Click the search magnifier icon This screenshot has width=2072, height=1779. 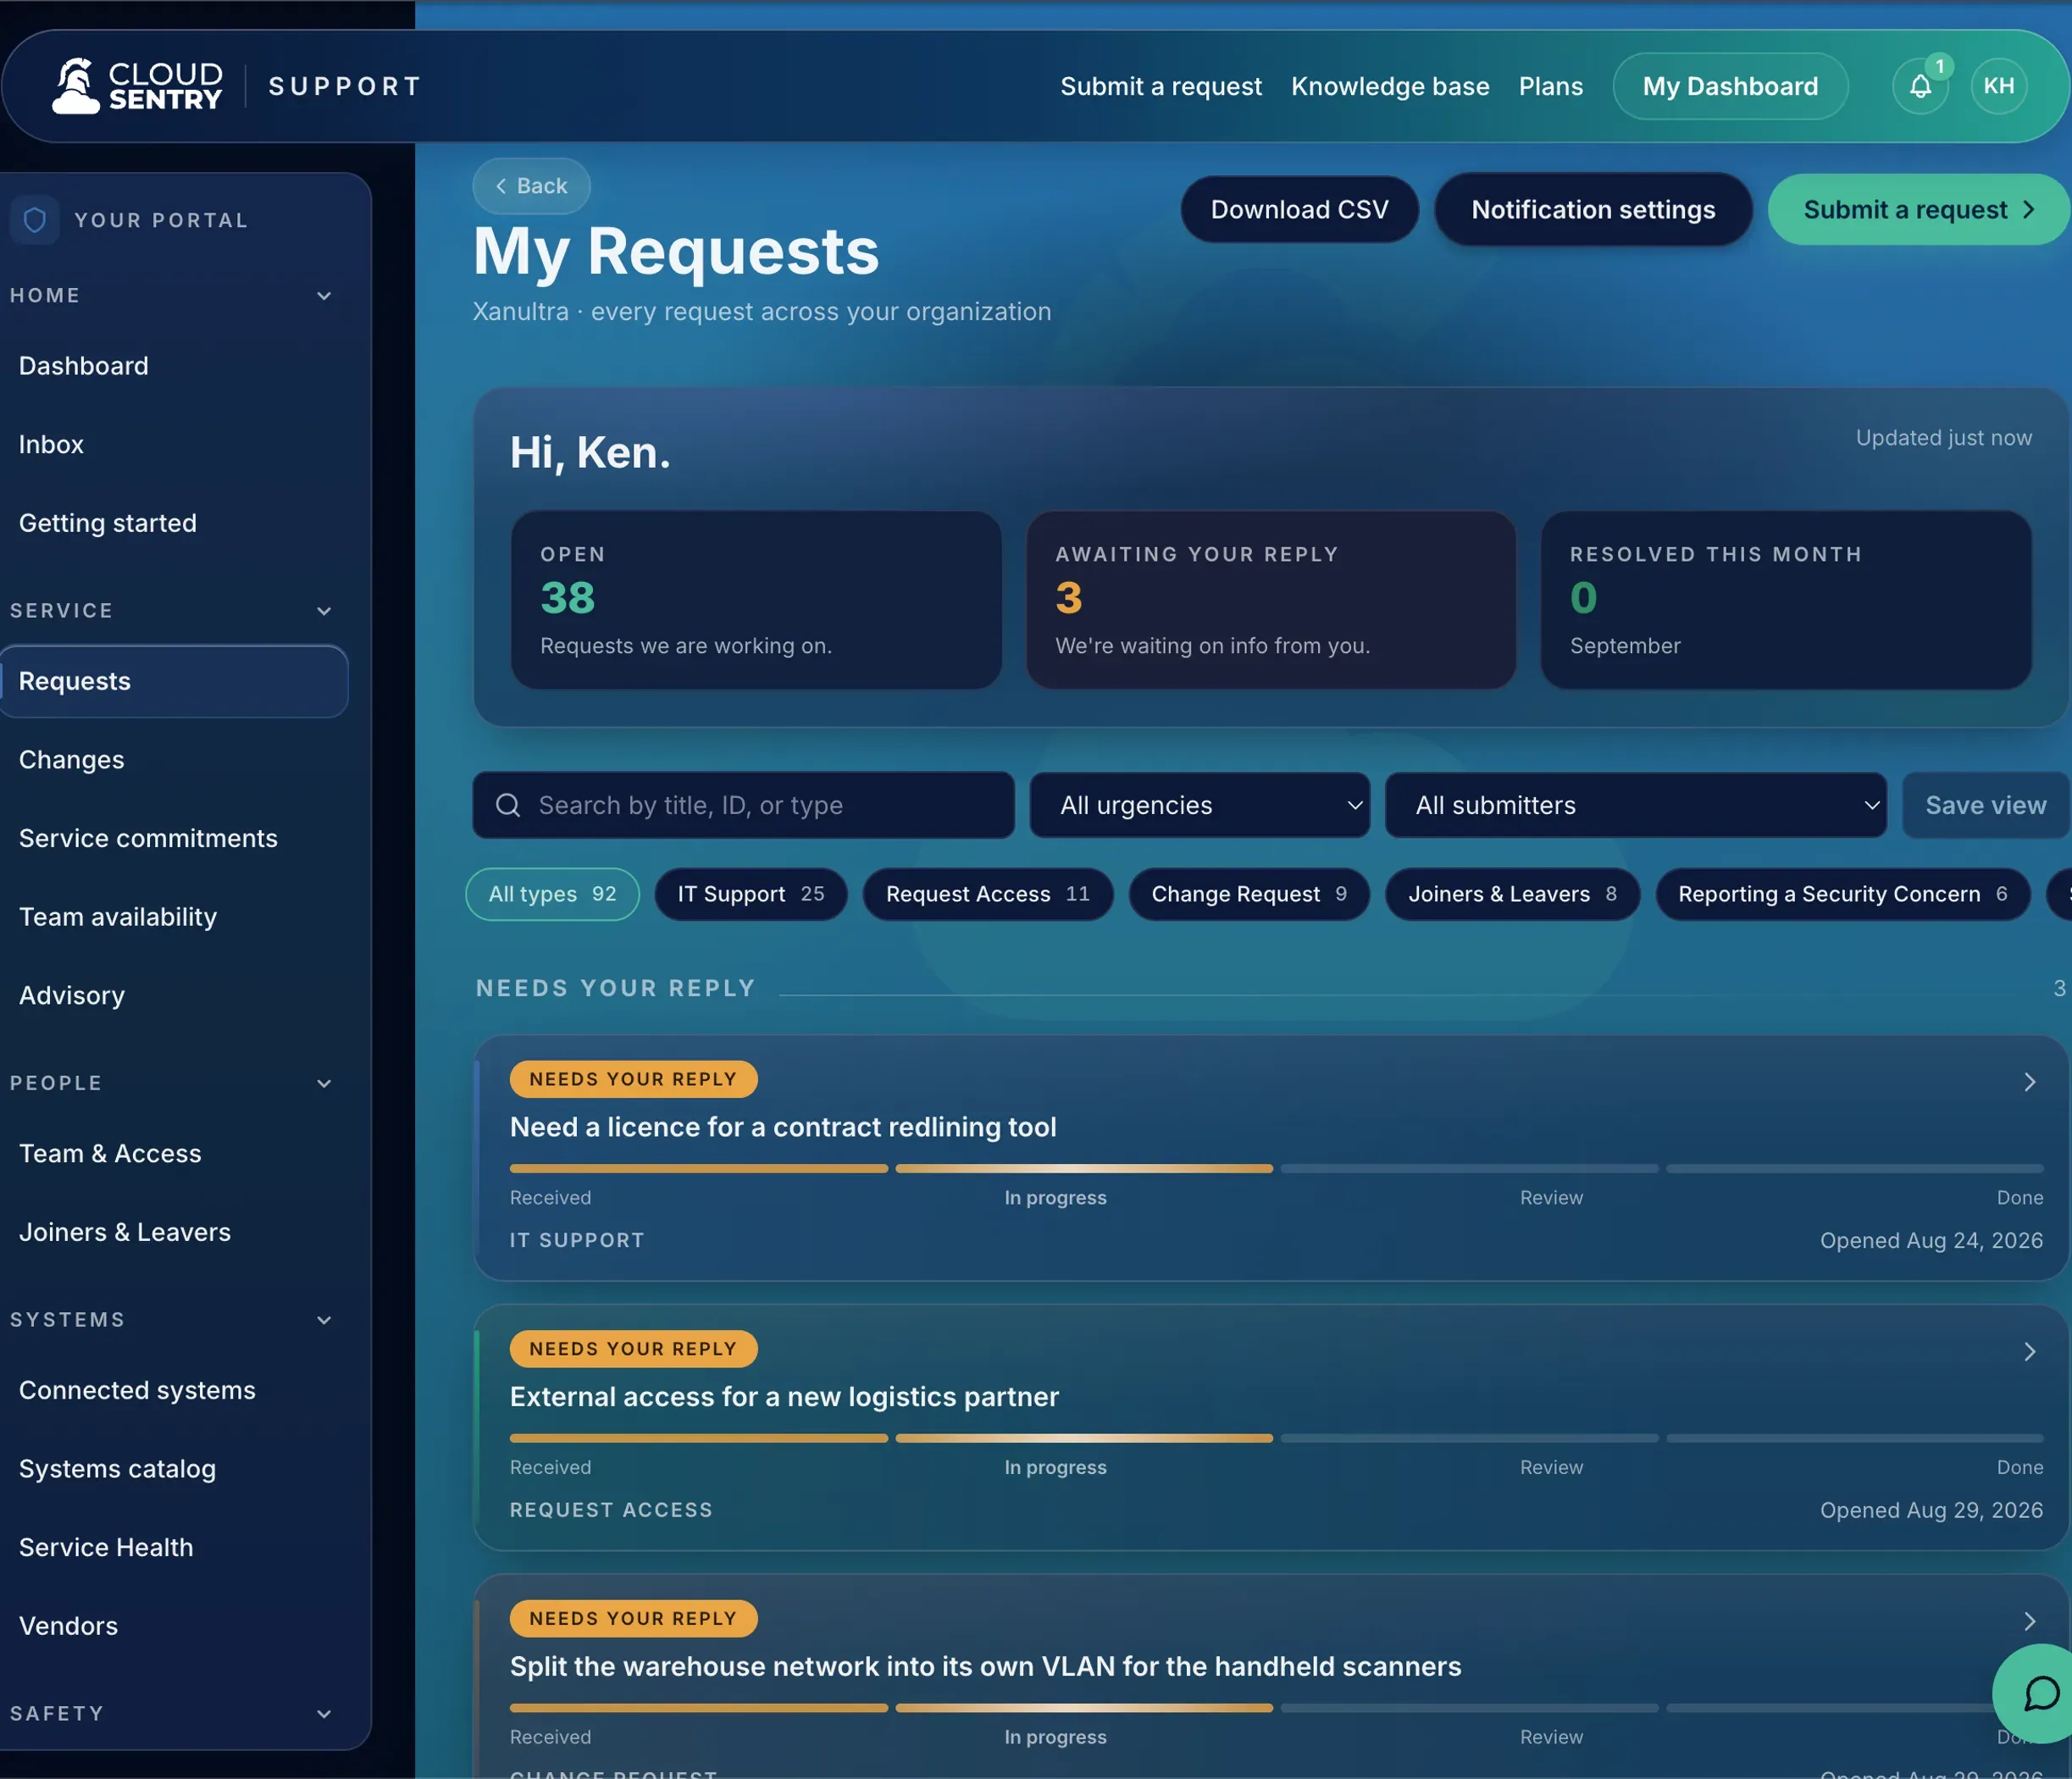pos(508,805)
